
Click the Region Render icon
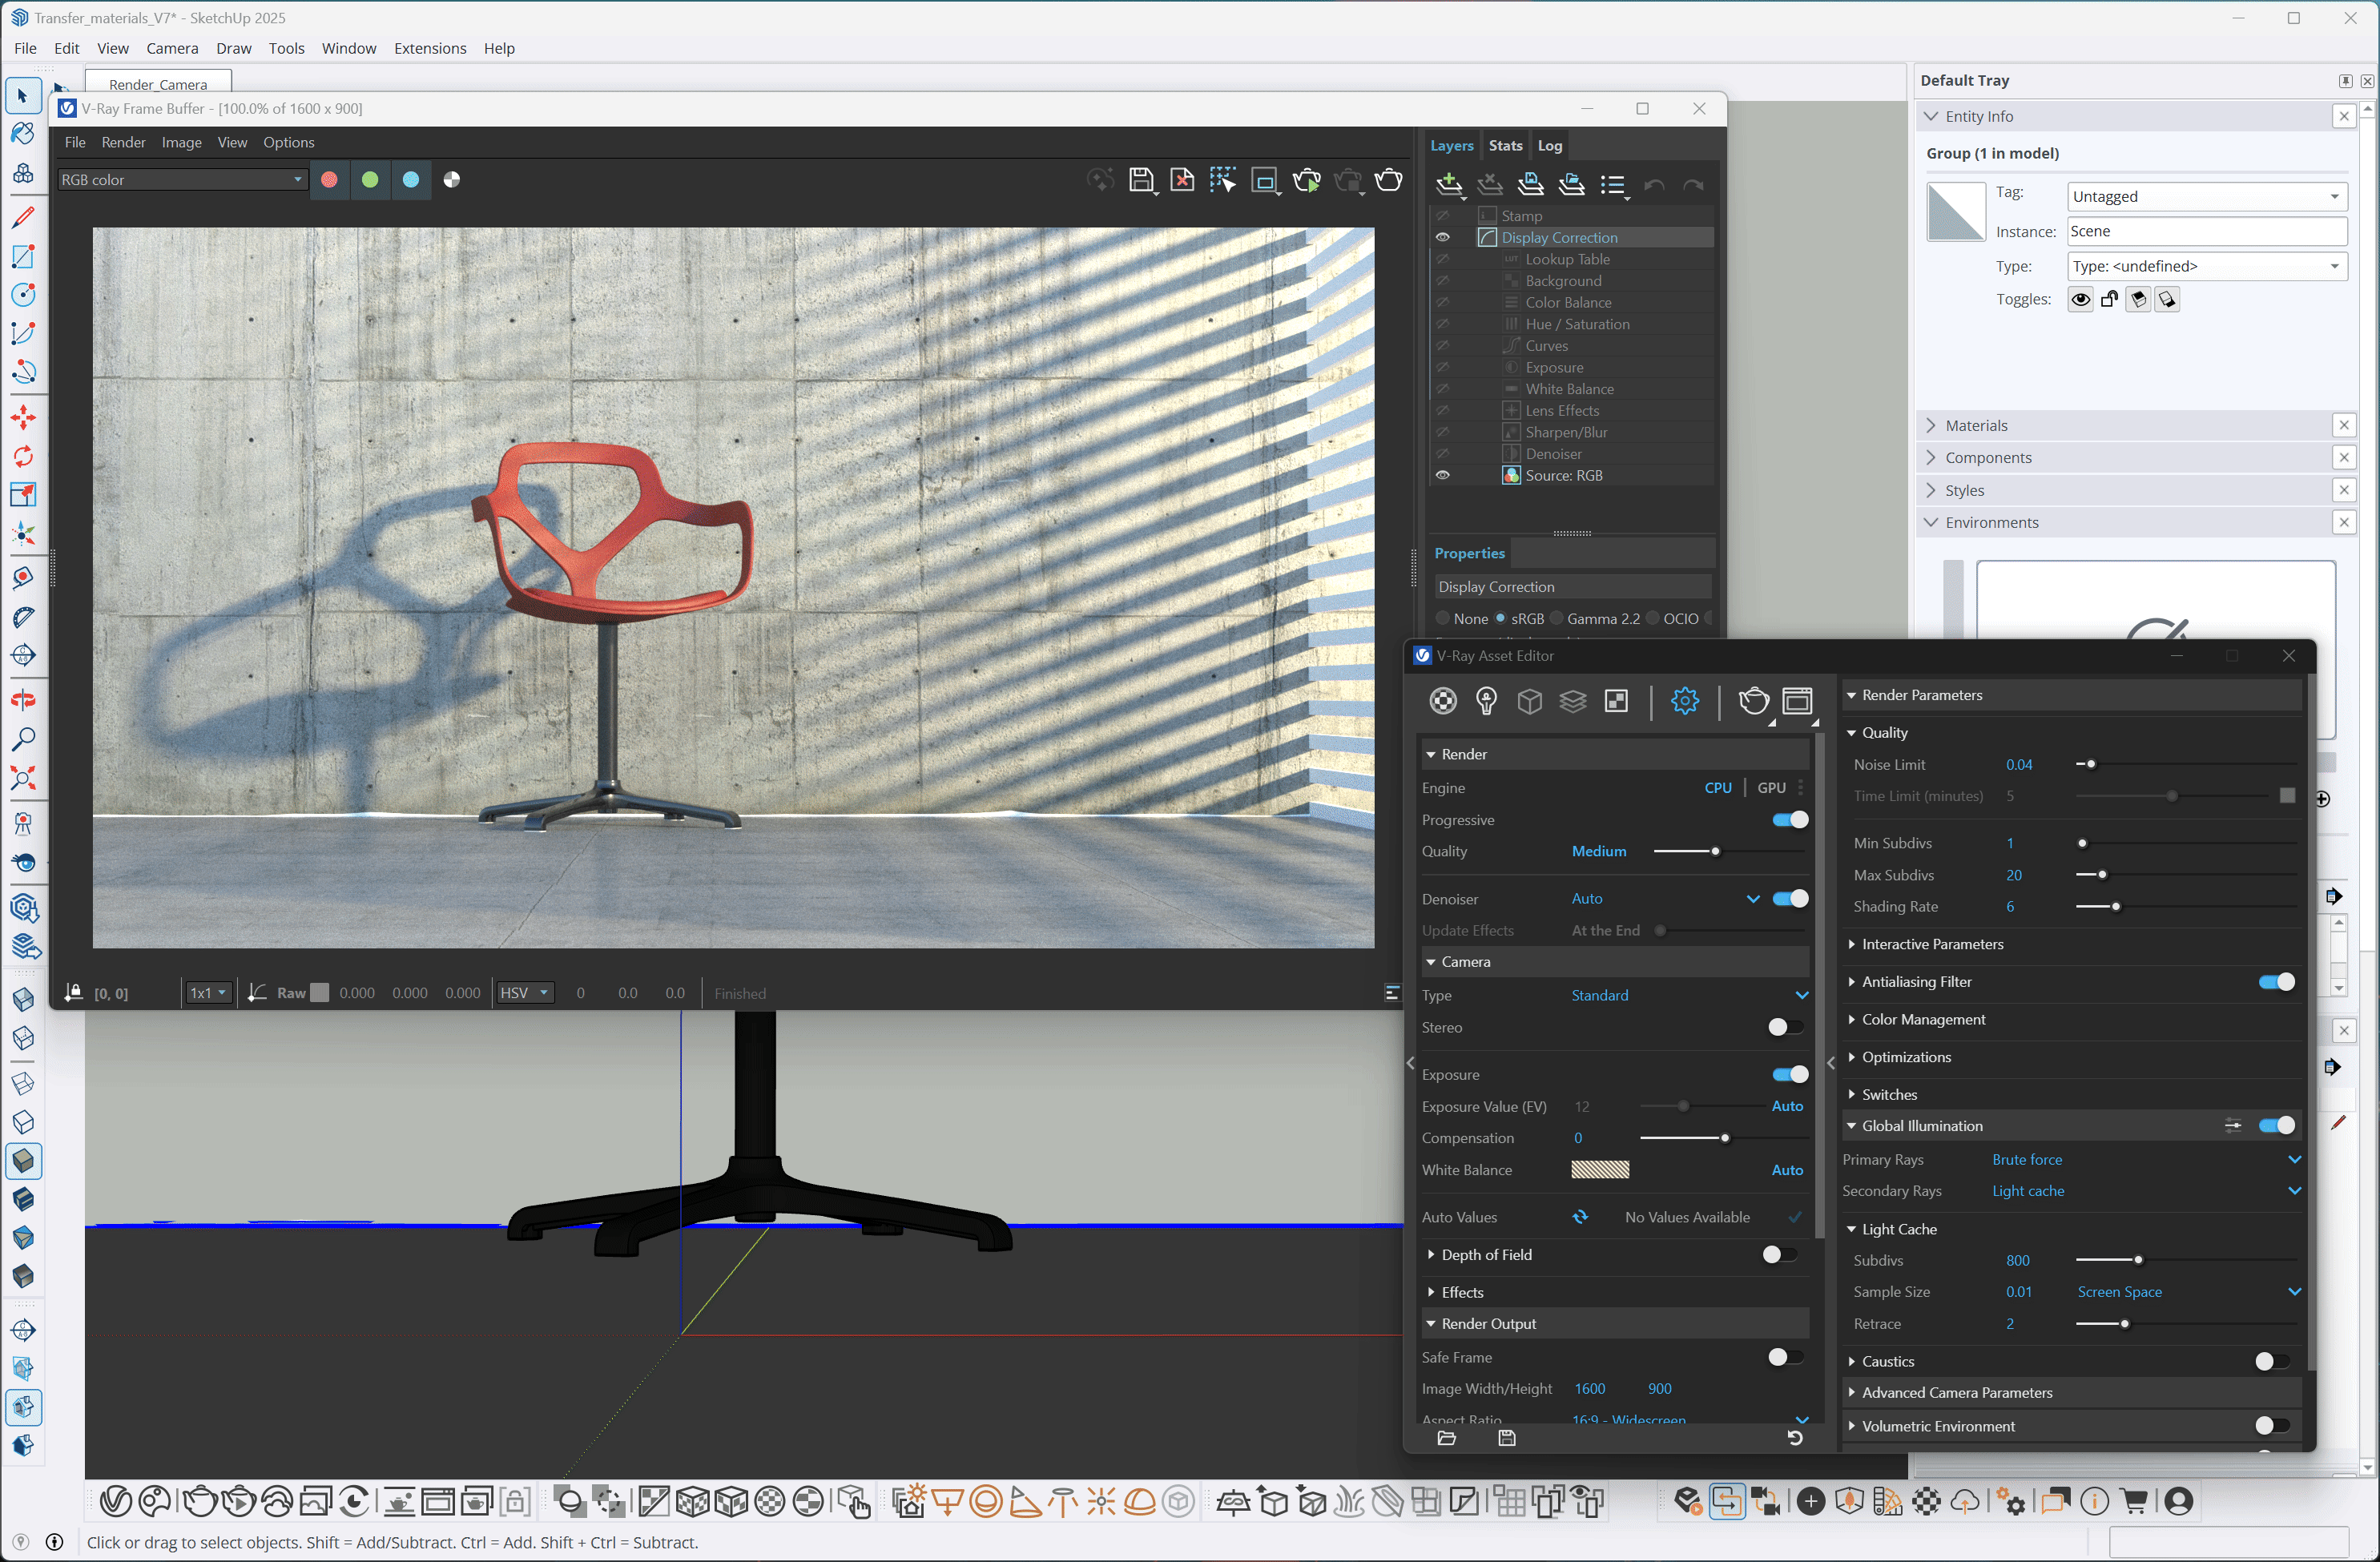pos(1264,180)
